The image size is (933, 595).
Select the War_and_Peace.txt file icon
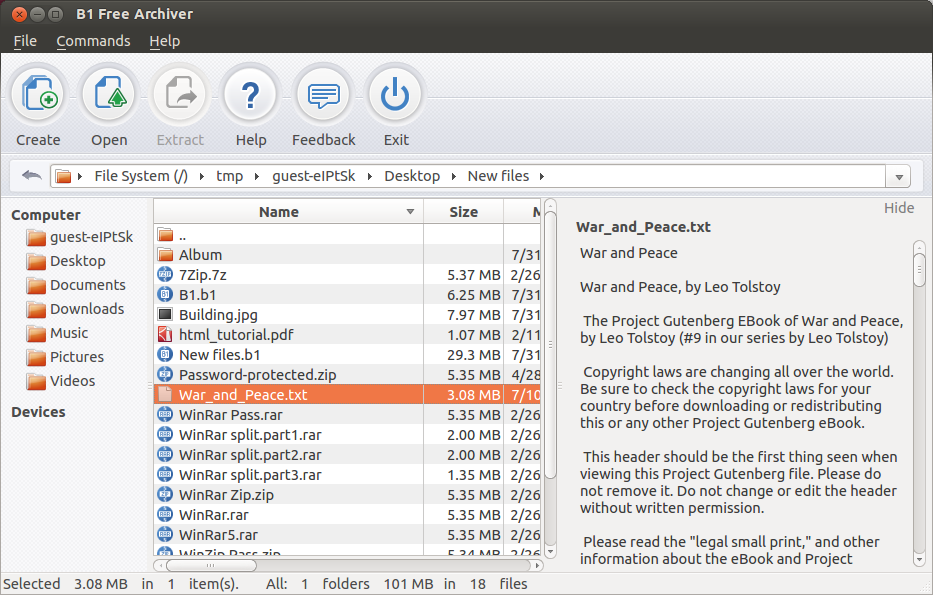coord(165,394)
